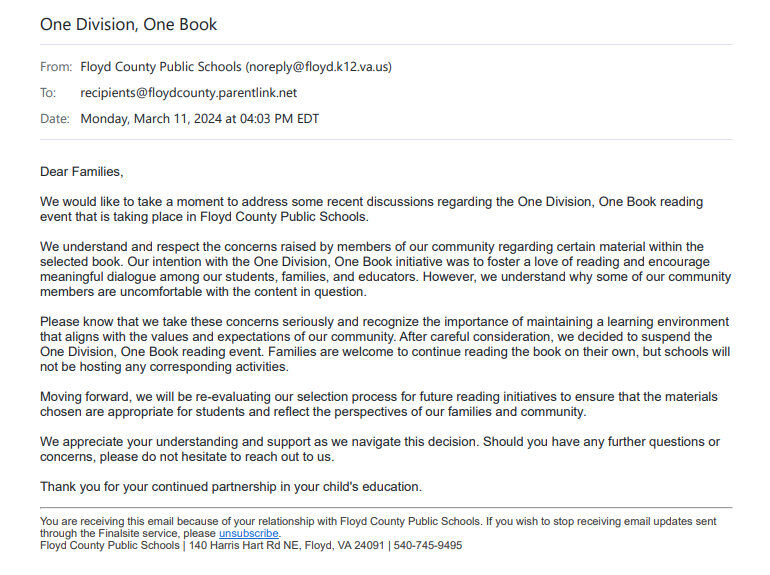Viewport: 770px width, 575px height.
Task: Click the paragraph beginning 'Please know that we'
Action: (x=385, y=344)
